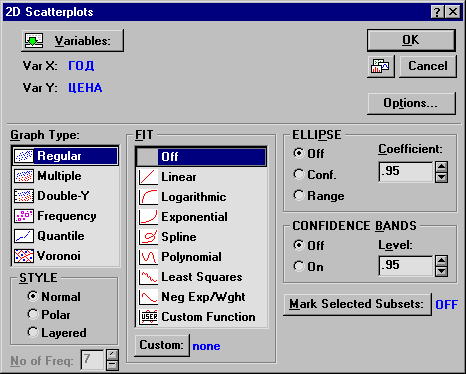
Task: Open the Options... button
Action: click(x=411, y=103)
